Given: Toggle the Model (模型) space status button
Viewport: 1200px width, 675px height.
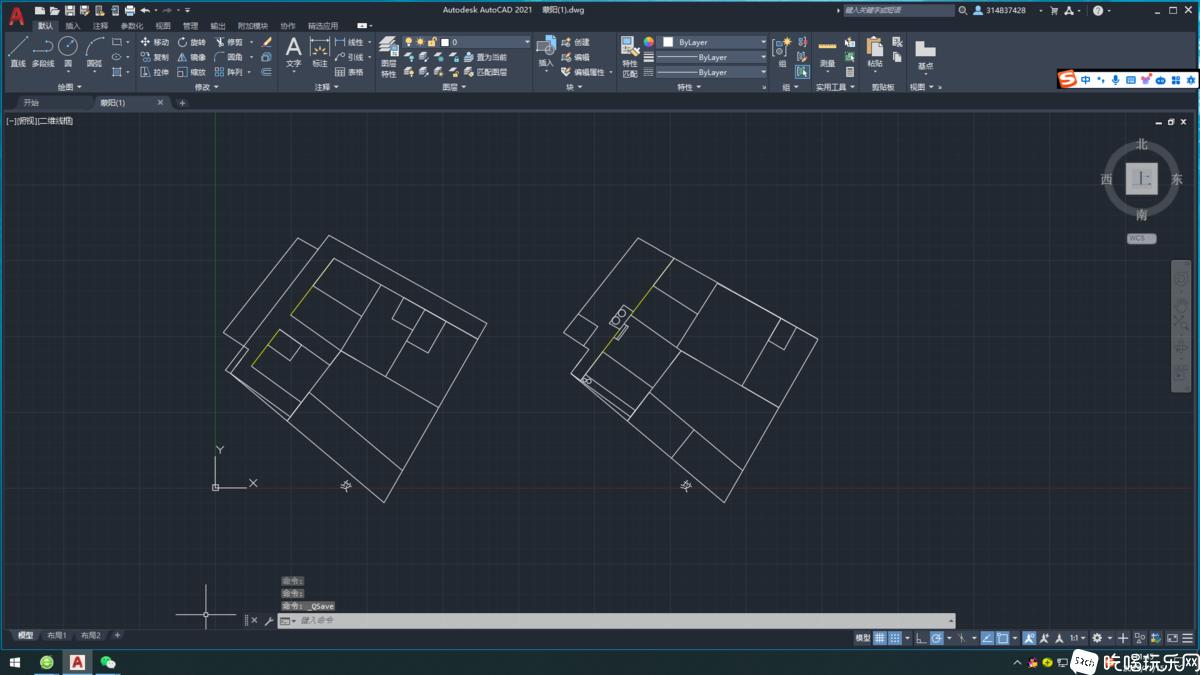Looking at the screenshot, I should click(x=862, y=638).
